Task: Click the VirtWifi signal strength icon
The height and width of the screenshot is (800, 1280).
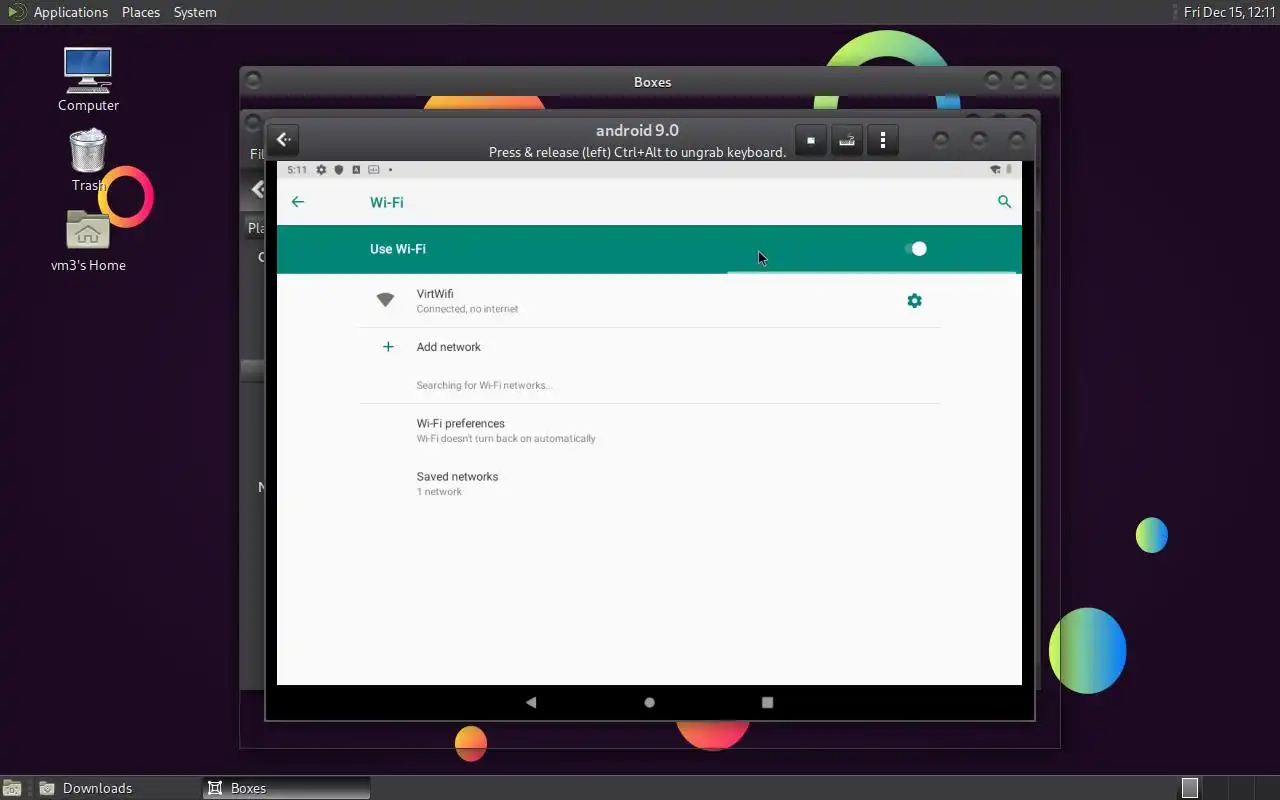Action: 385,300
